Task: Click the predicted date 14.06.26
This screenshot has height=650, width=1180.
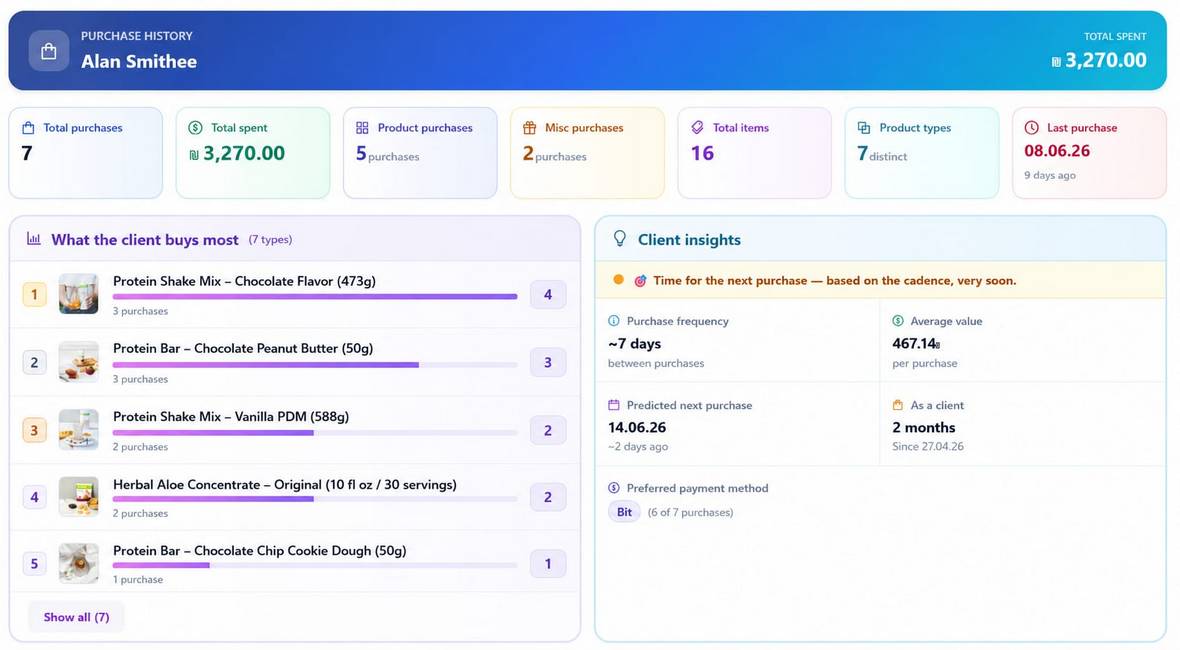Action: 637,427
